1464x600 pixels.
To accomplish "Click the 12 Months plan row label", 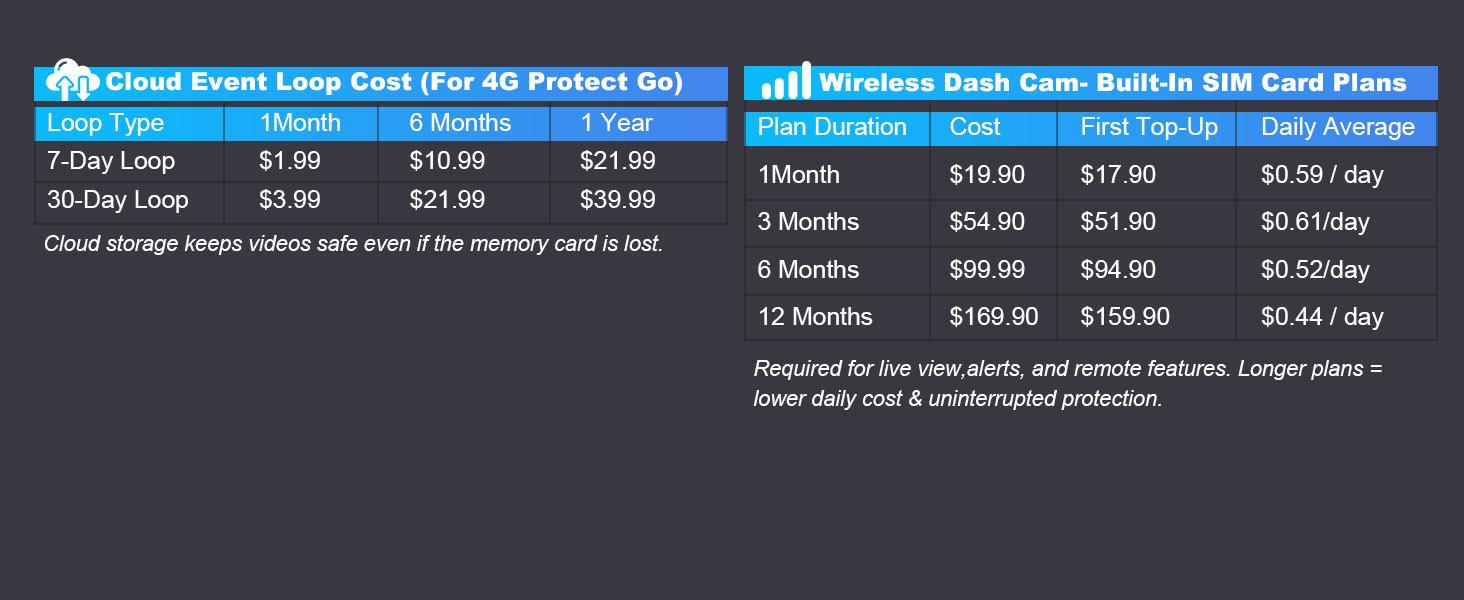I will pyautogui.click(x=815, y=317).
